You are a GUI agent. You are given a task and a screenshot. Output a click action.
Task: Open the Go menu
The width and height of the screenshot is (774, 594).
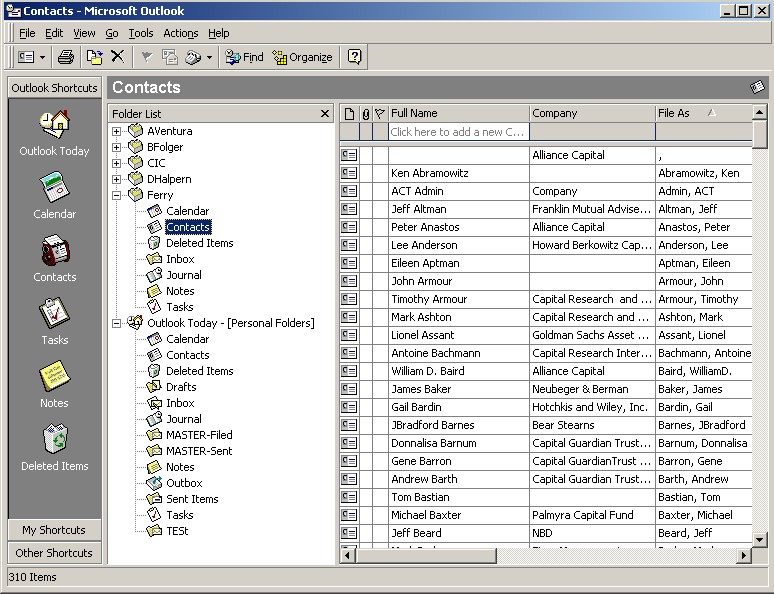(112, 33)
